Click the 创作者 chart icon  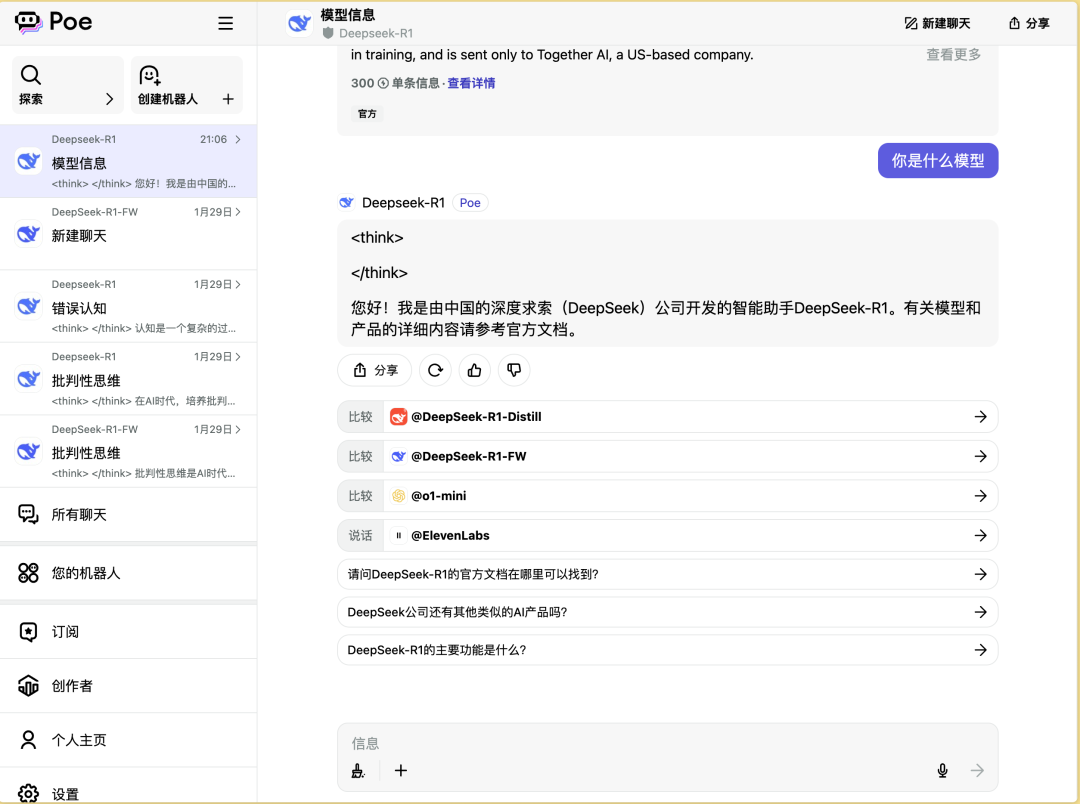coord(28,686)
